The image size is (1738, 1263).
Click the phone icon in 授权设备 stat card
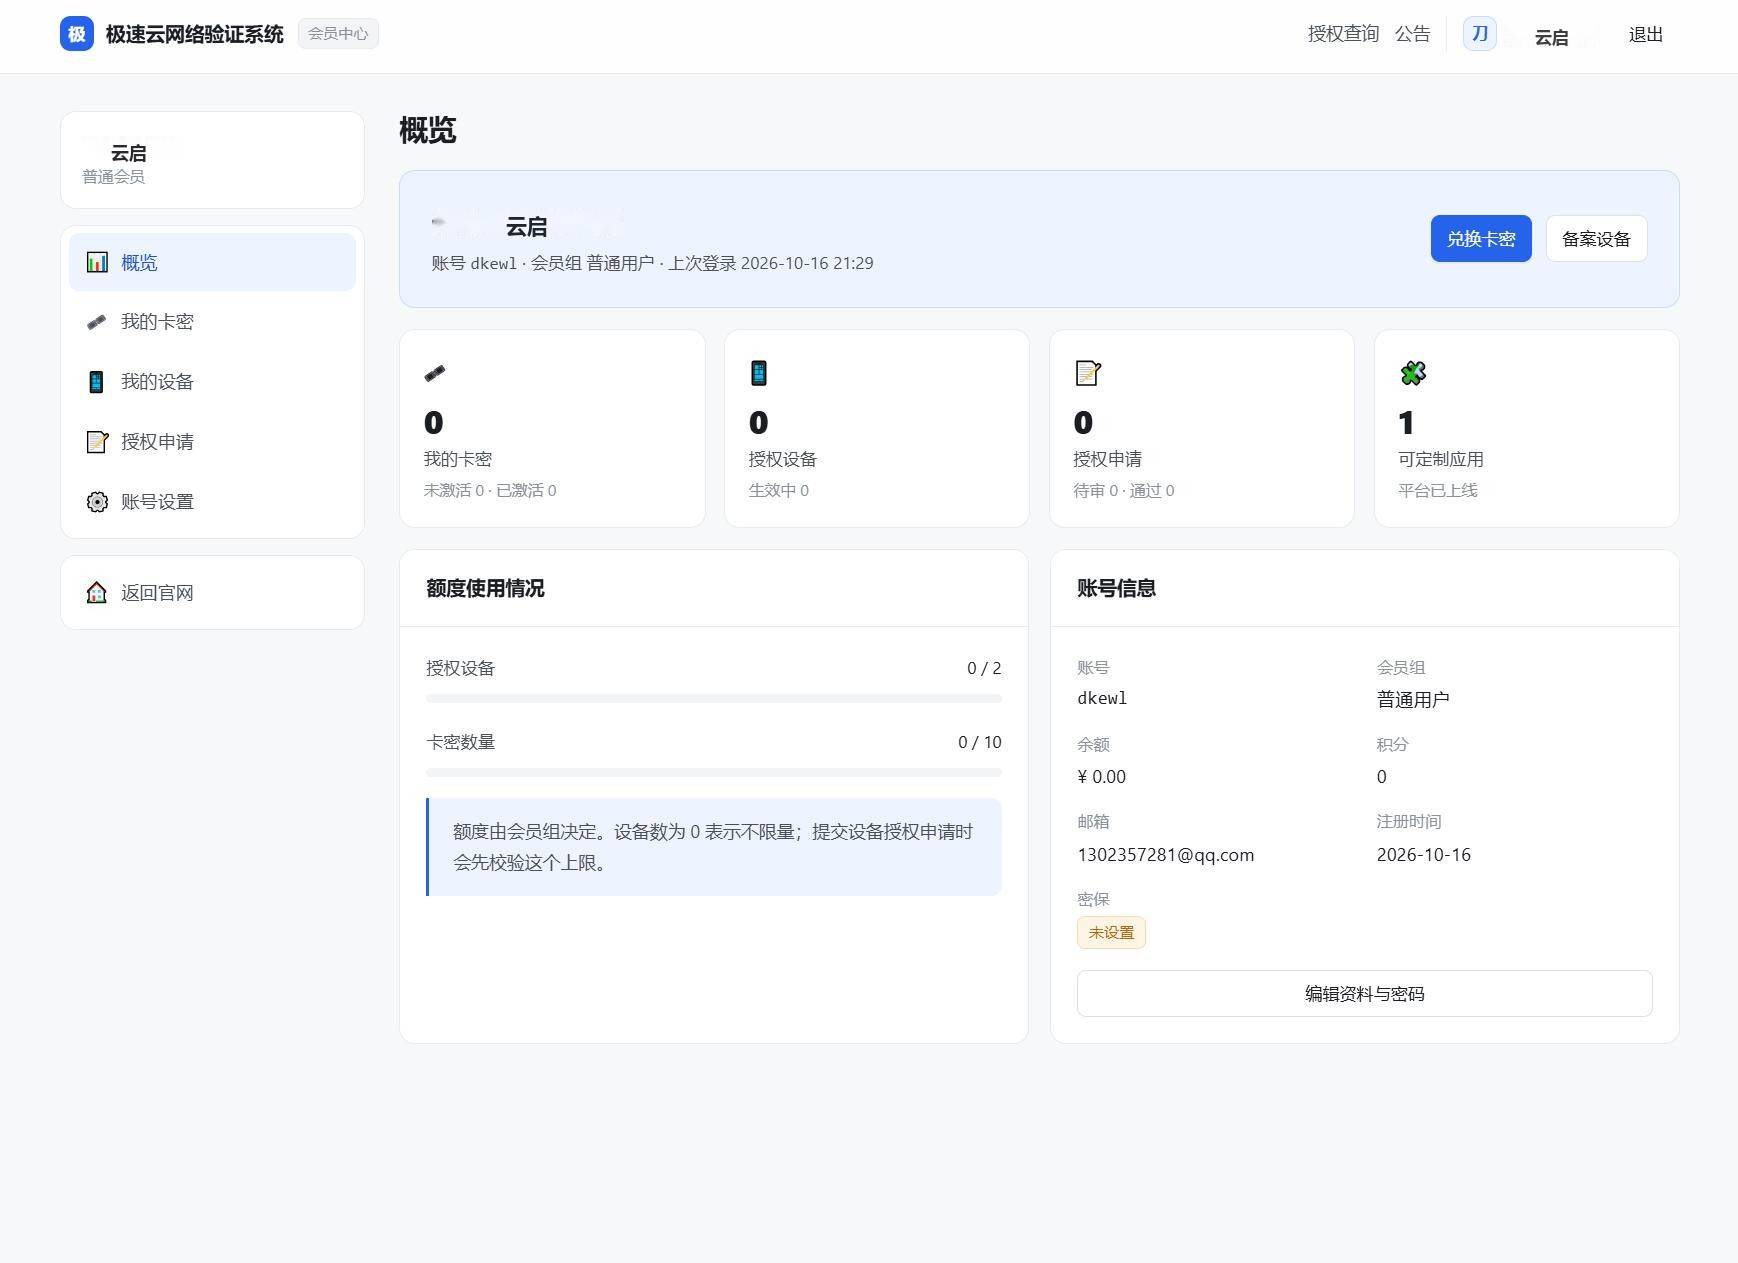(759, 373)
